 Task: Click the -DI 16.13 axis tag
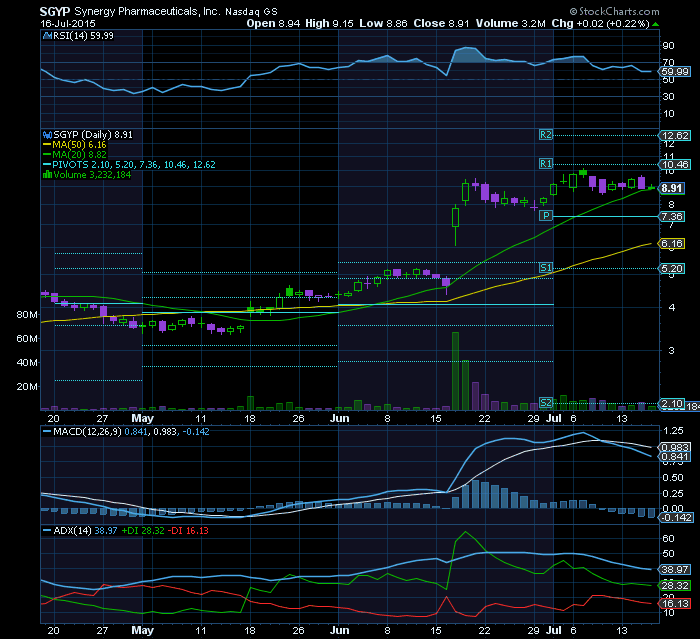(x=675, y=604)
